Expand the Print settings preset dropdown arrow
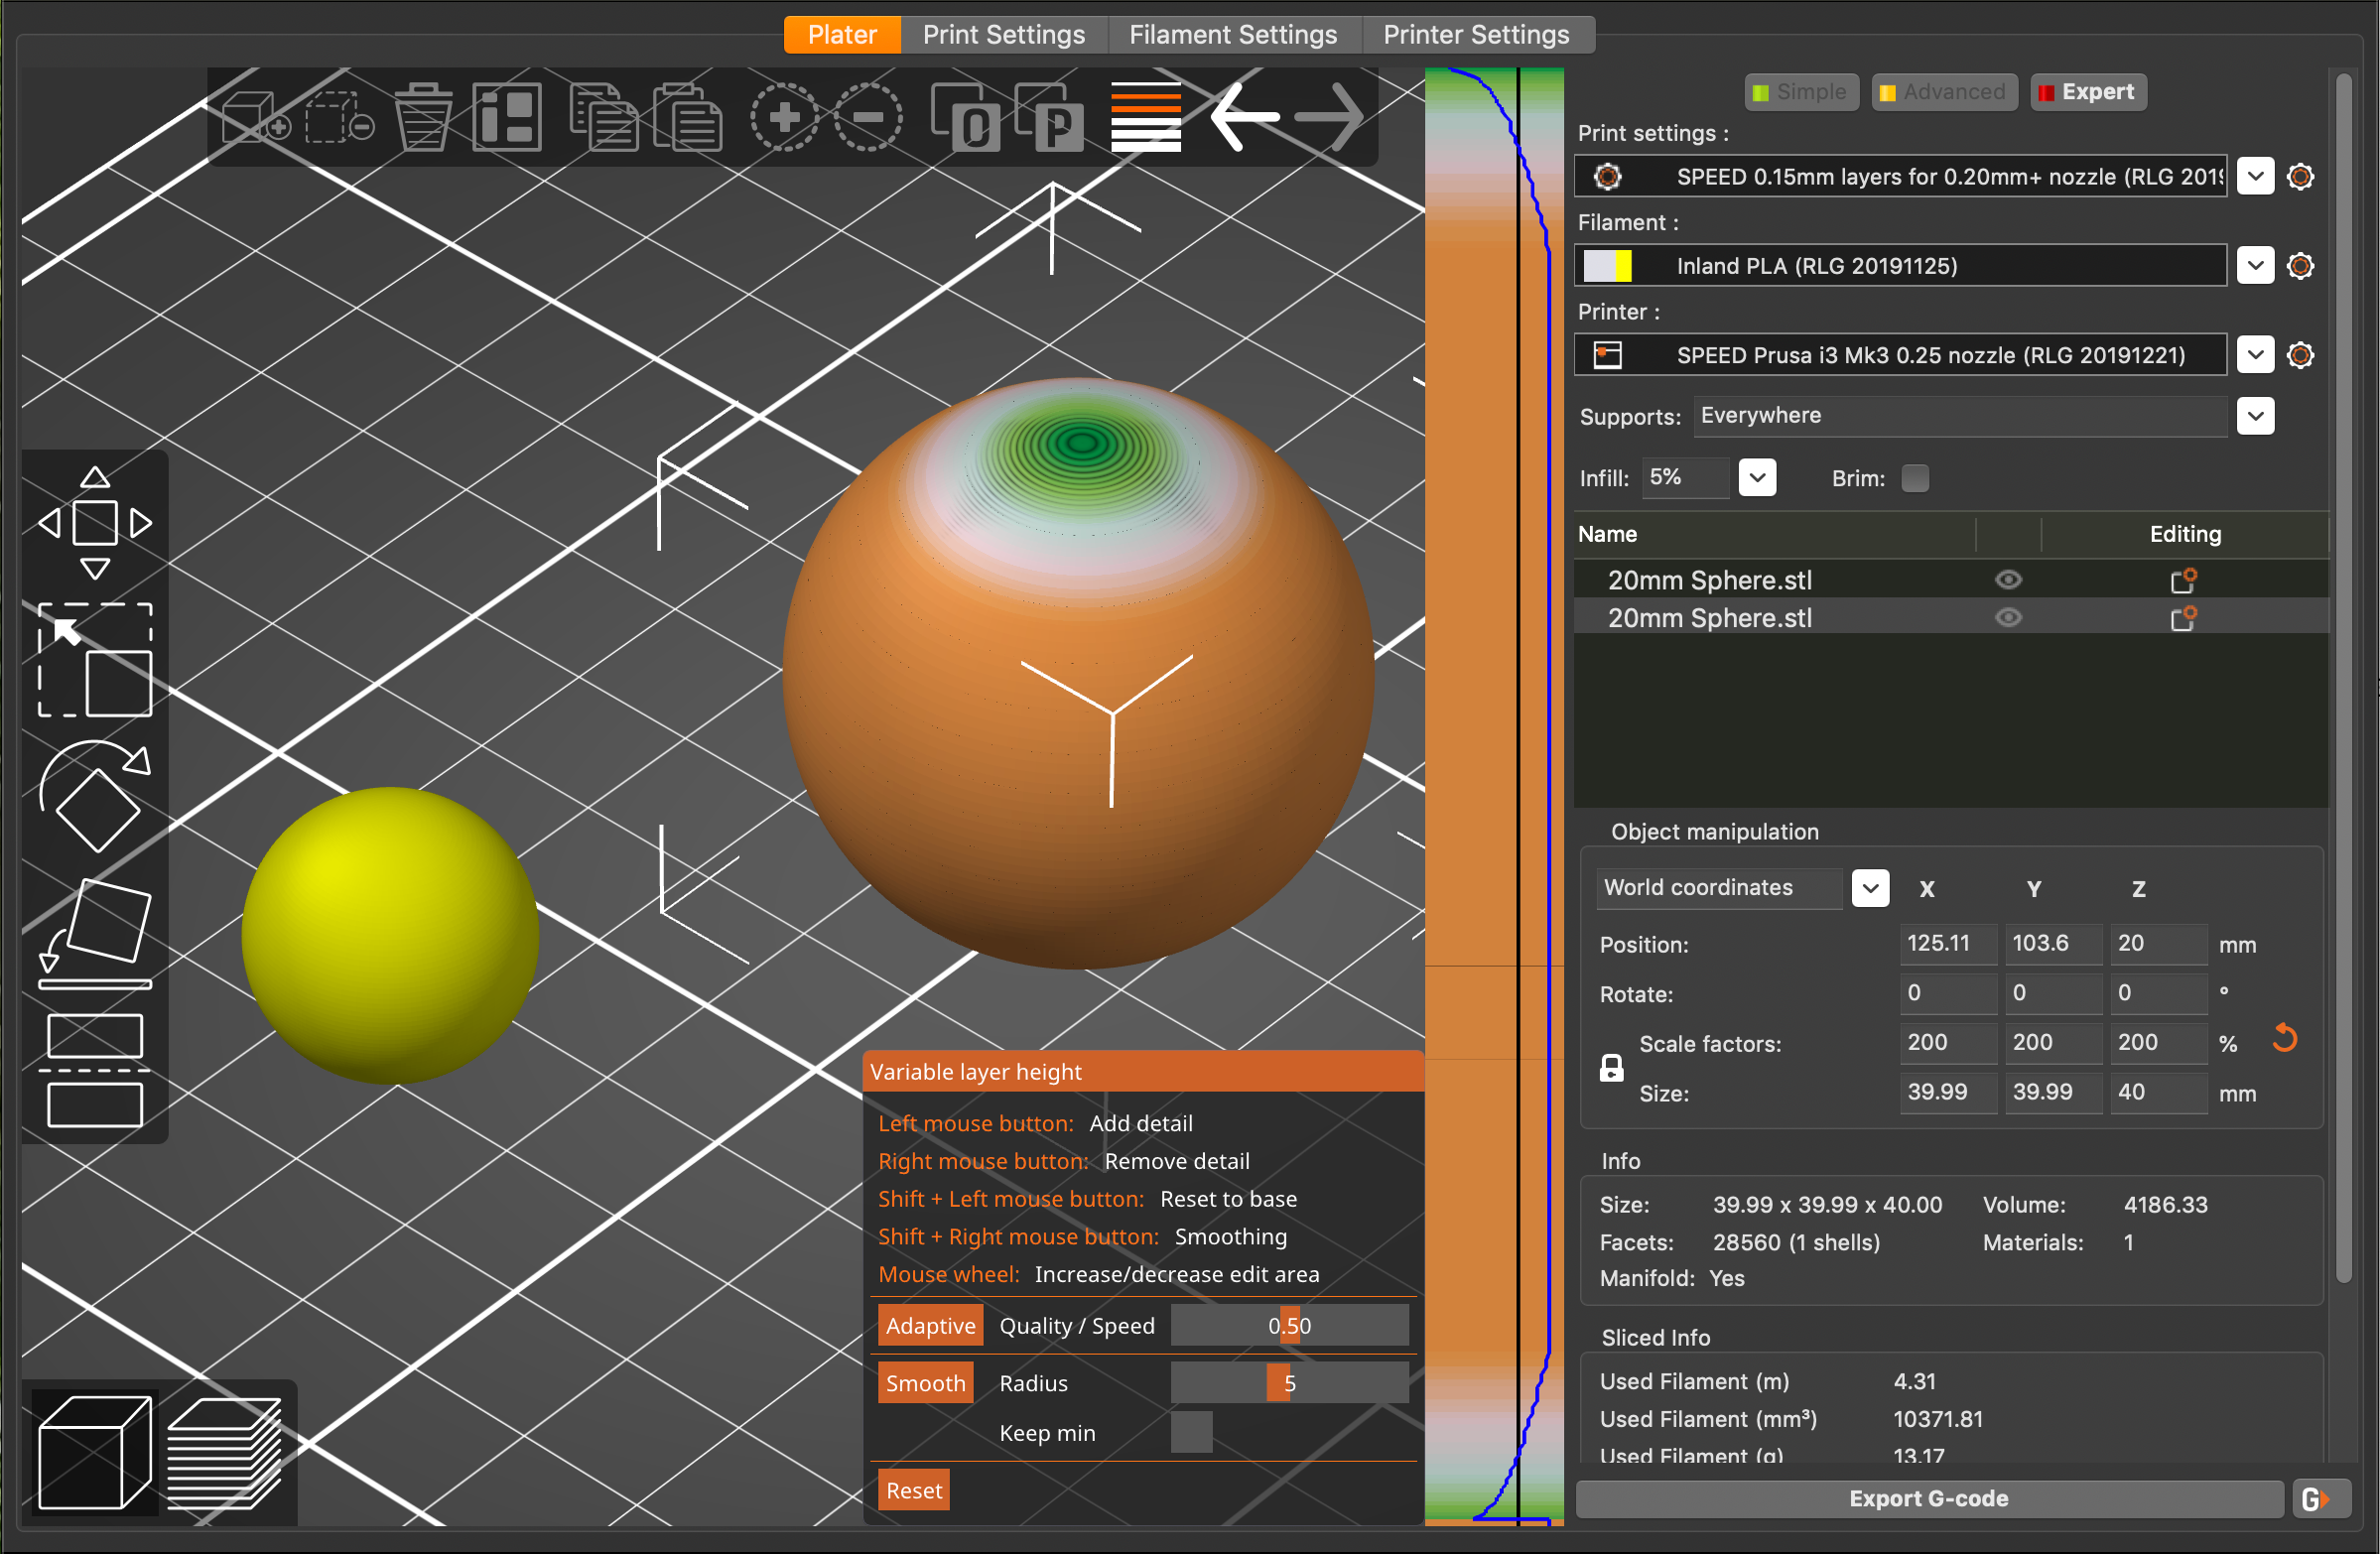 [x=2255, y=177]
